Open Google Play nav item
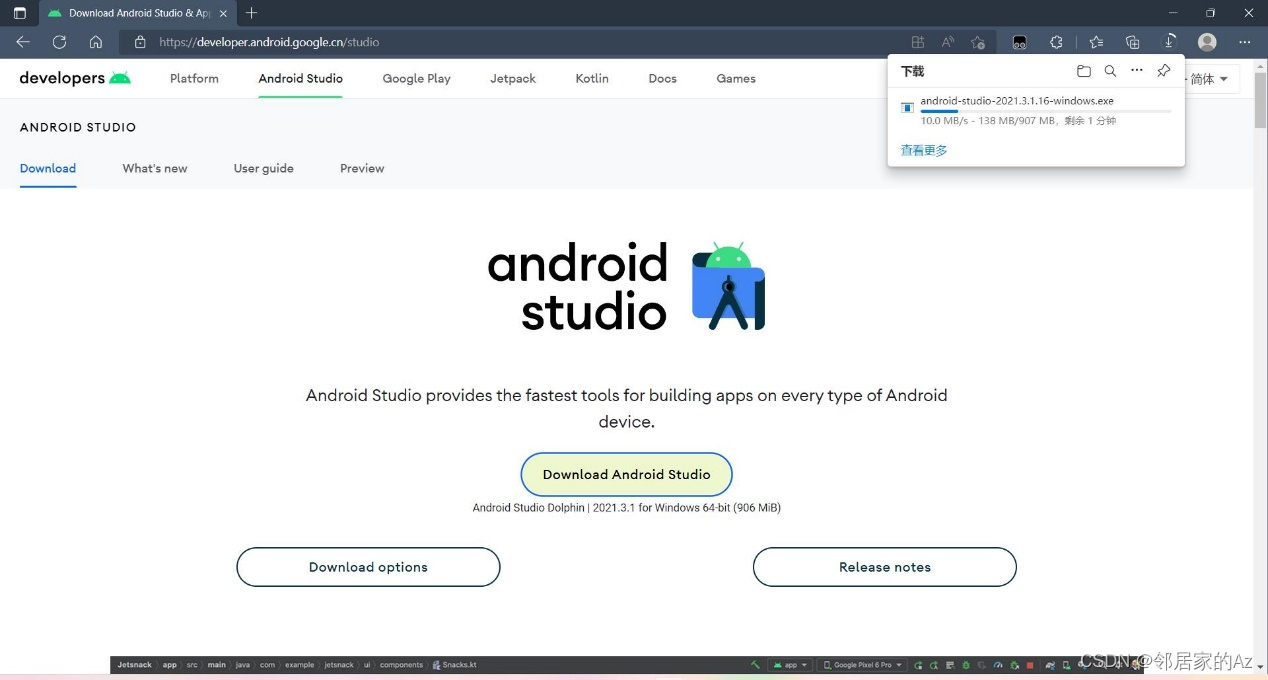 [416, 78]
